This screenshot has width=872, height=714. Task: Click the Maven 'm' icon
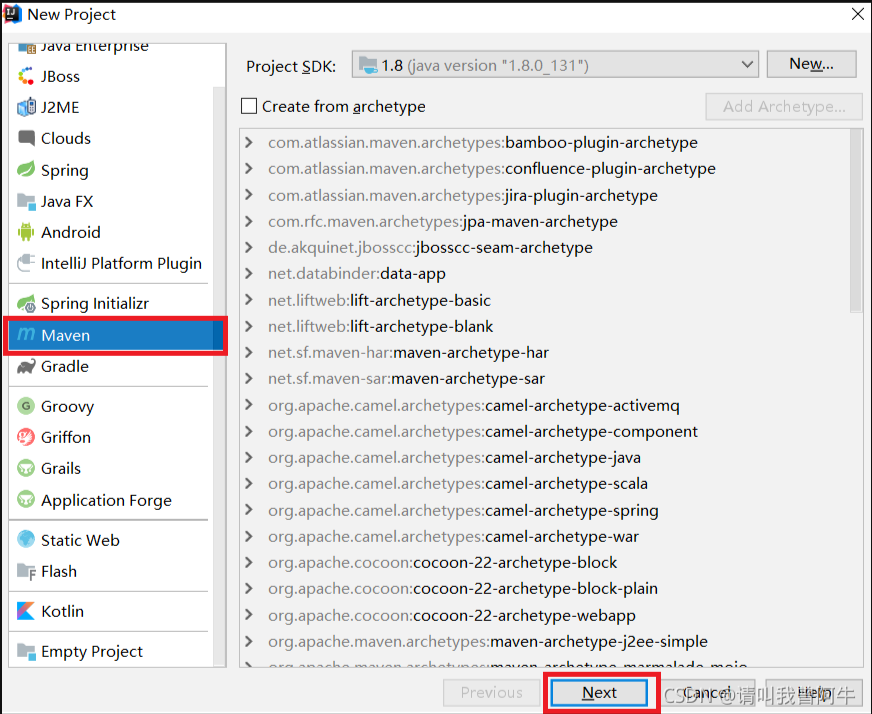pyautogui.click(x=26, y=334)
